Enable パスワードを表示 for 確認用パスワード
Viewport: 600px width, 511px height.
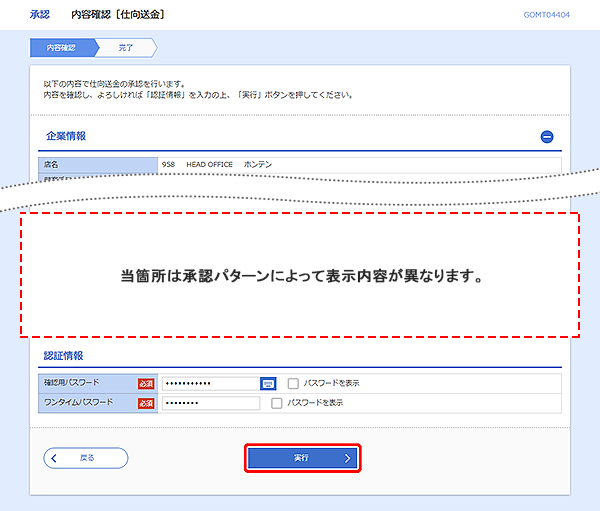(x=293, y=383)
